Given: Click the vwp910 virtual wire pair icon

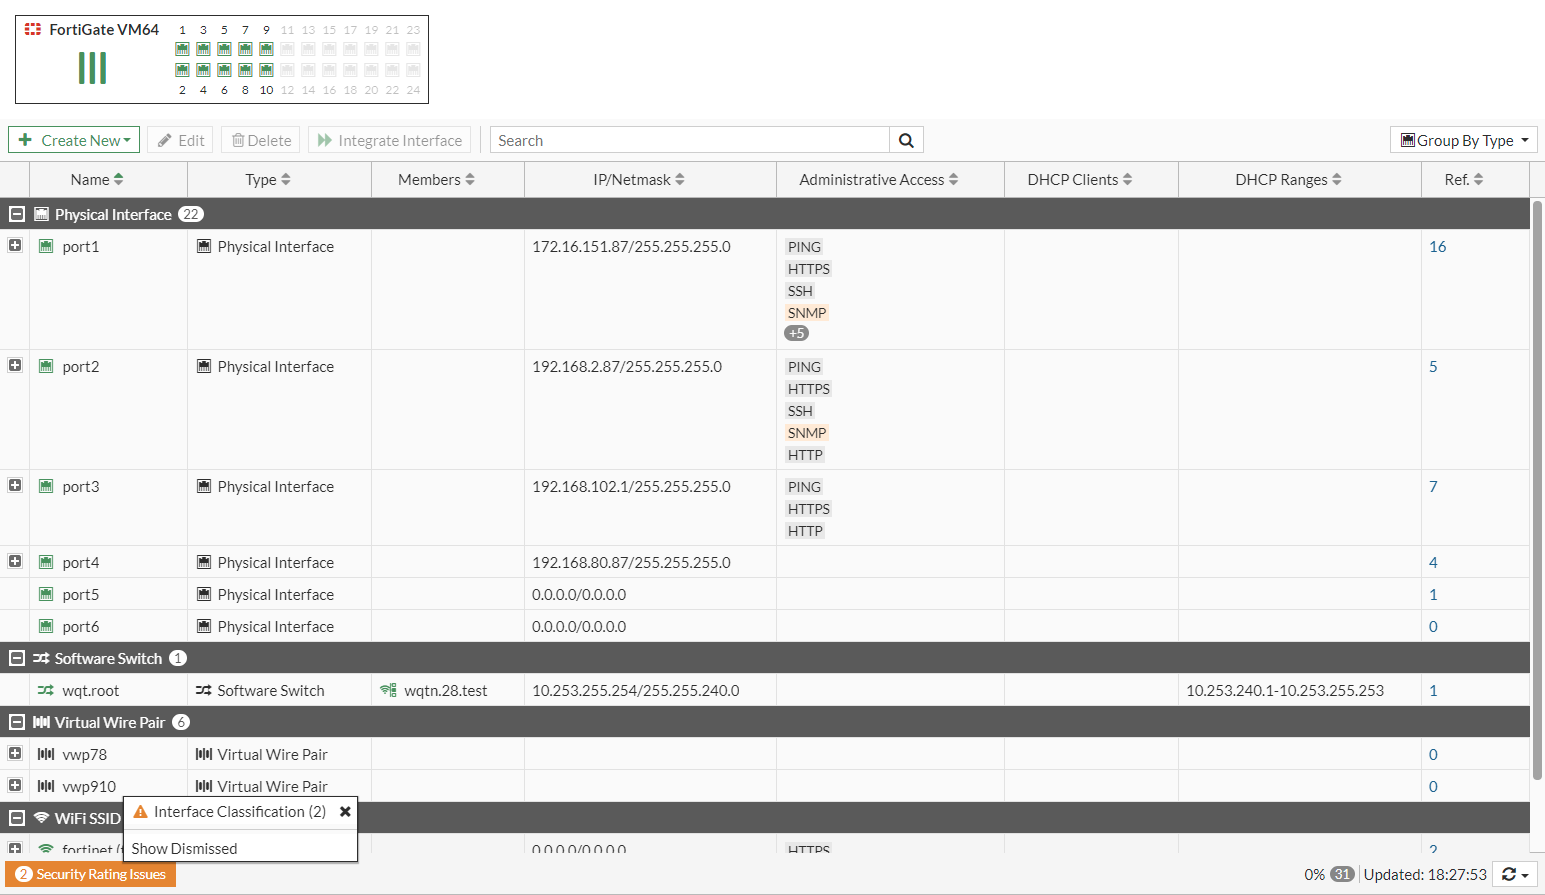Looking at the screenshot, I should (46, 786).
